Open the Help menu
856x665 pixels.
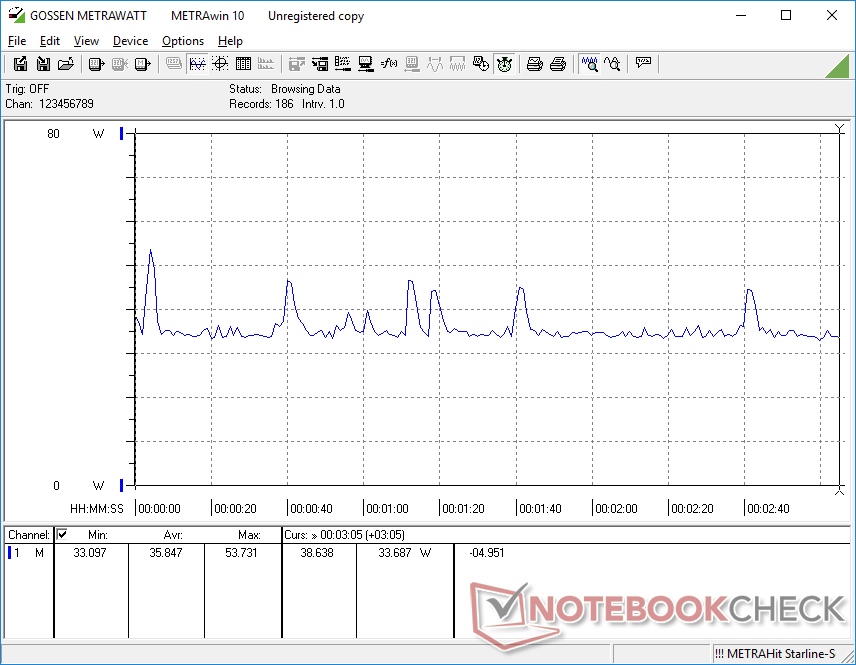point(230,41)
